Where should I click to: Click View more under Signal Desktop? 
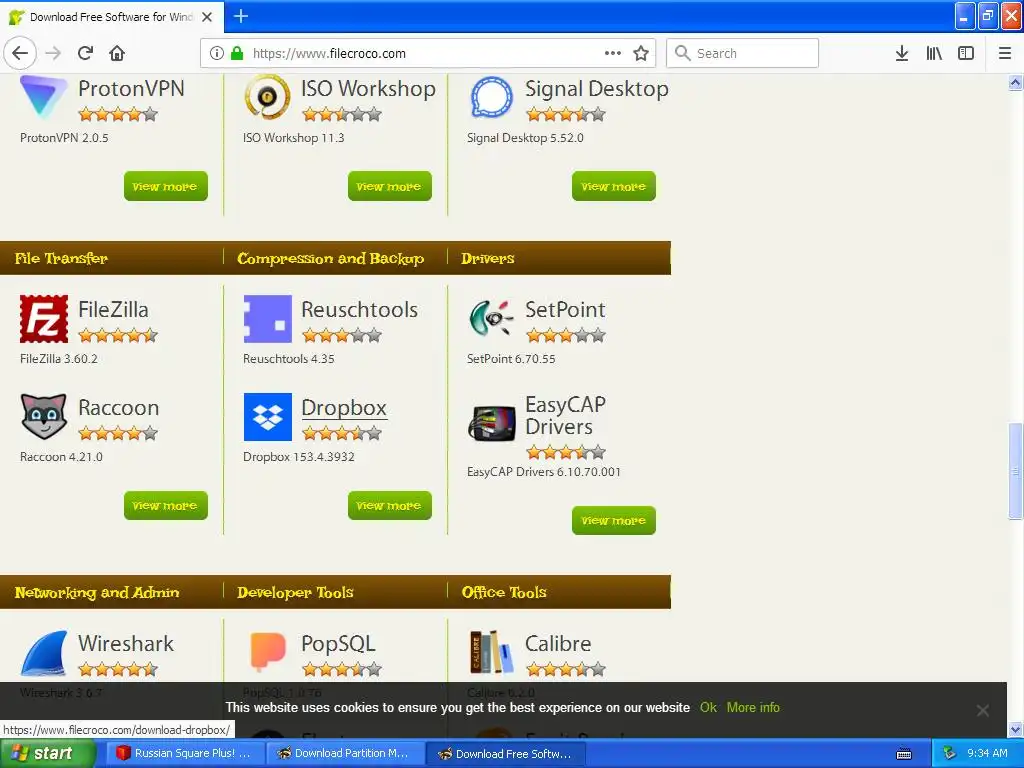614,186
